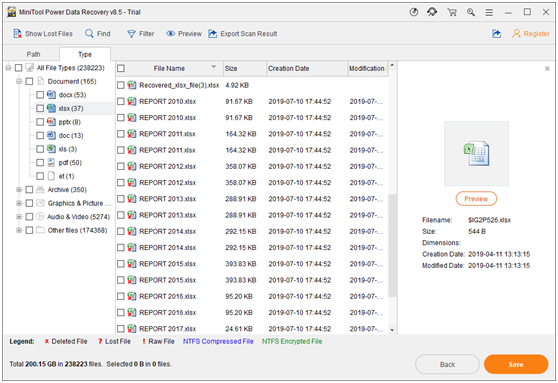Open the Filter funnel tool

tap(131, 34)
